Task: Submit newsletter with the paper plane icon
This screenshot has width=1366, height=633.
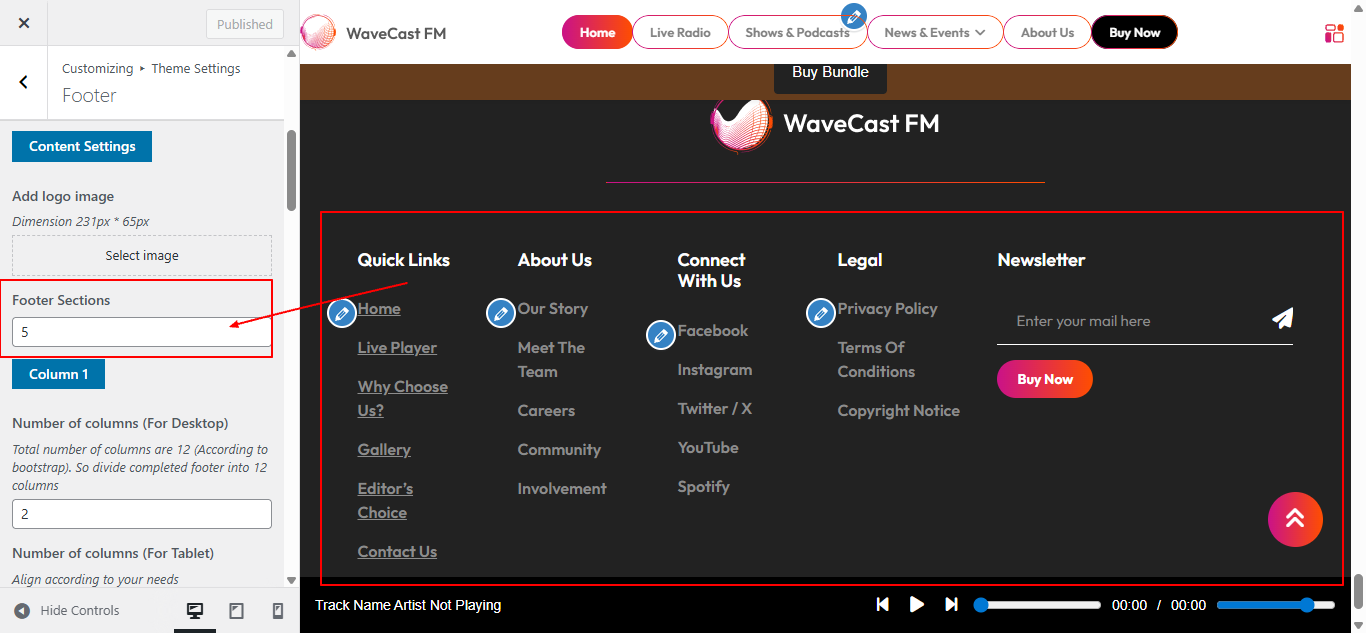Action: click(x=1283, y=318)
